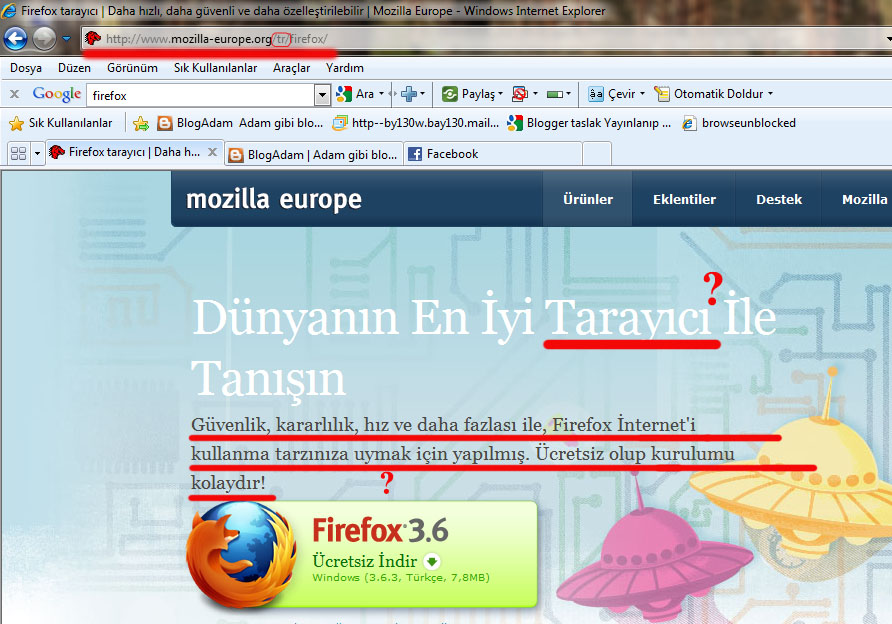The height and width of the screenshot is (624, 892).
Task: Open the Mozilla navigation item
Action: pyautogui.click(x=864, y=199)
